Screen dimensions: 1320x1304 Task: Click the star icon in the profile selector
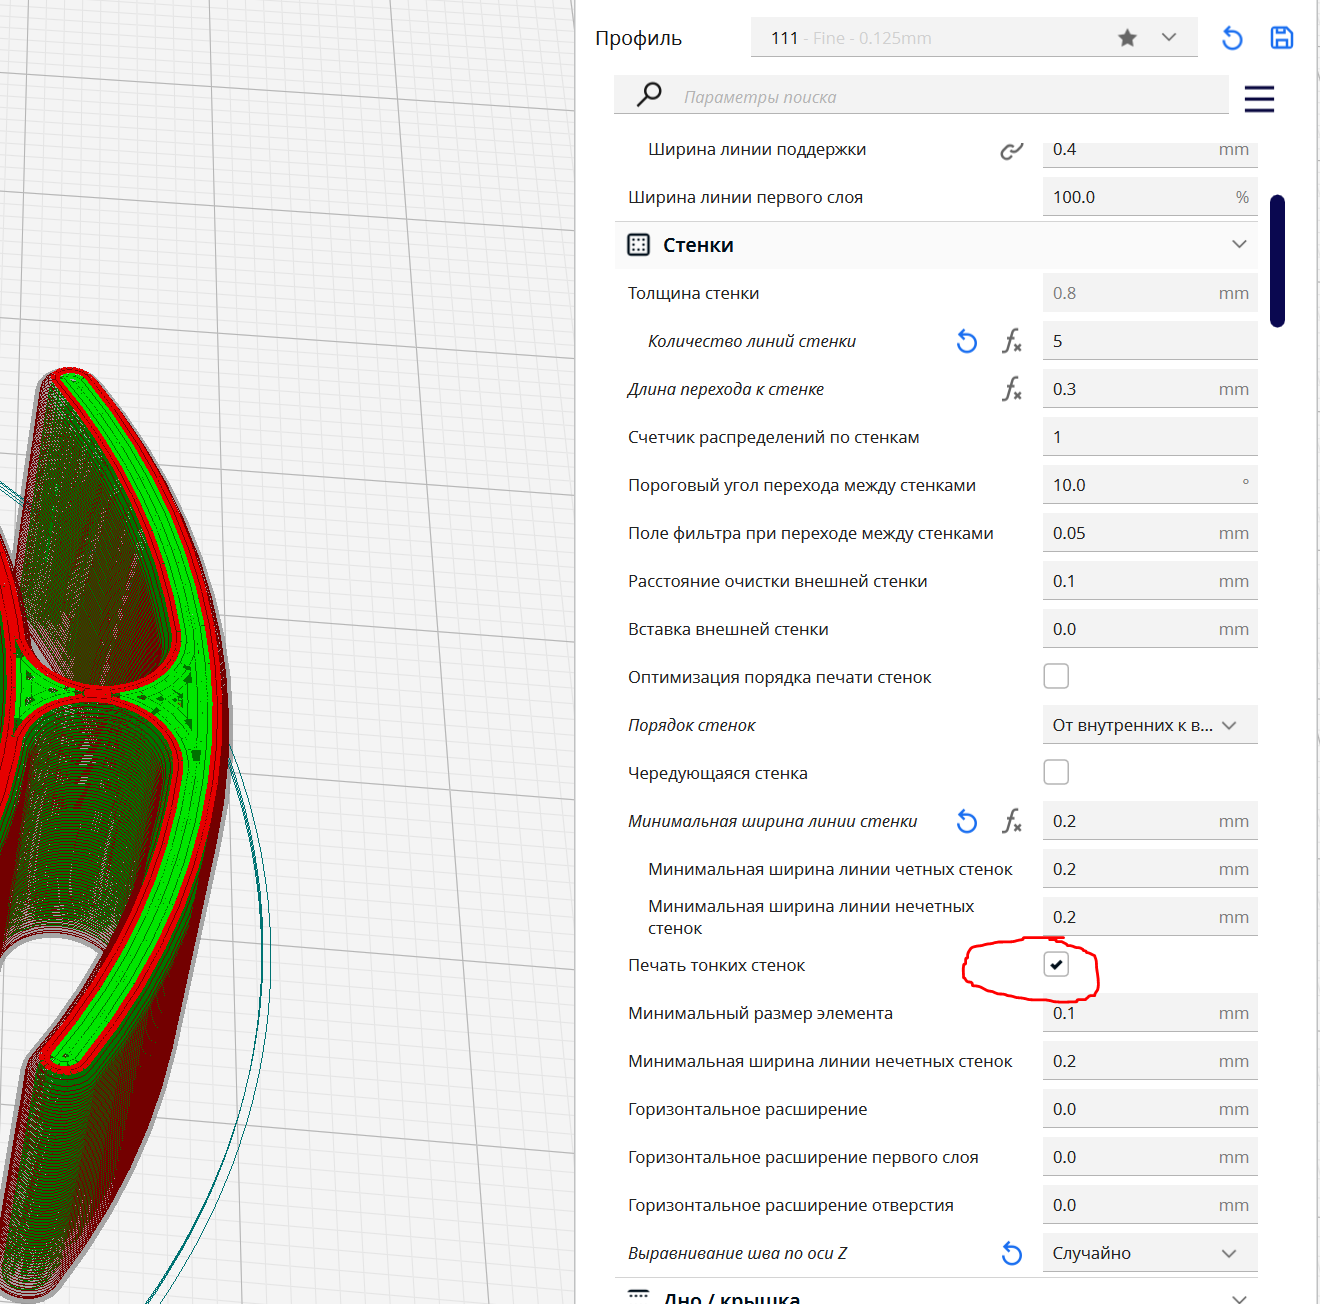point(1127,38)
